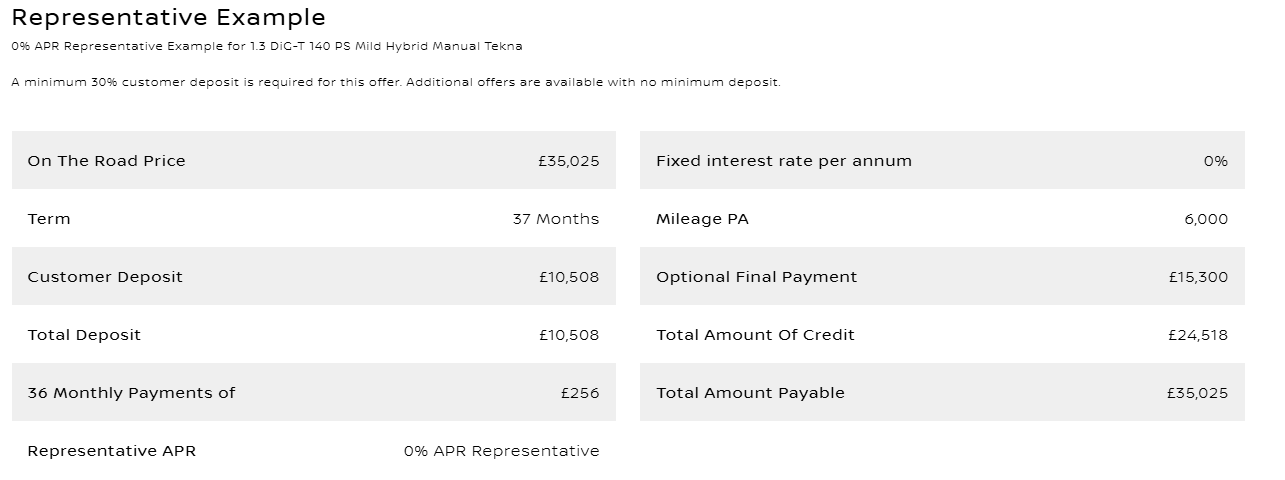Click the Total Amount Of Credit label
1285x480 pixels.
[755, 335]
